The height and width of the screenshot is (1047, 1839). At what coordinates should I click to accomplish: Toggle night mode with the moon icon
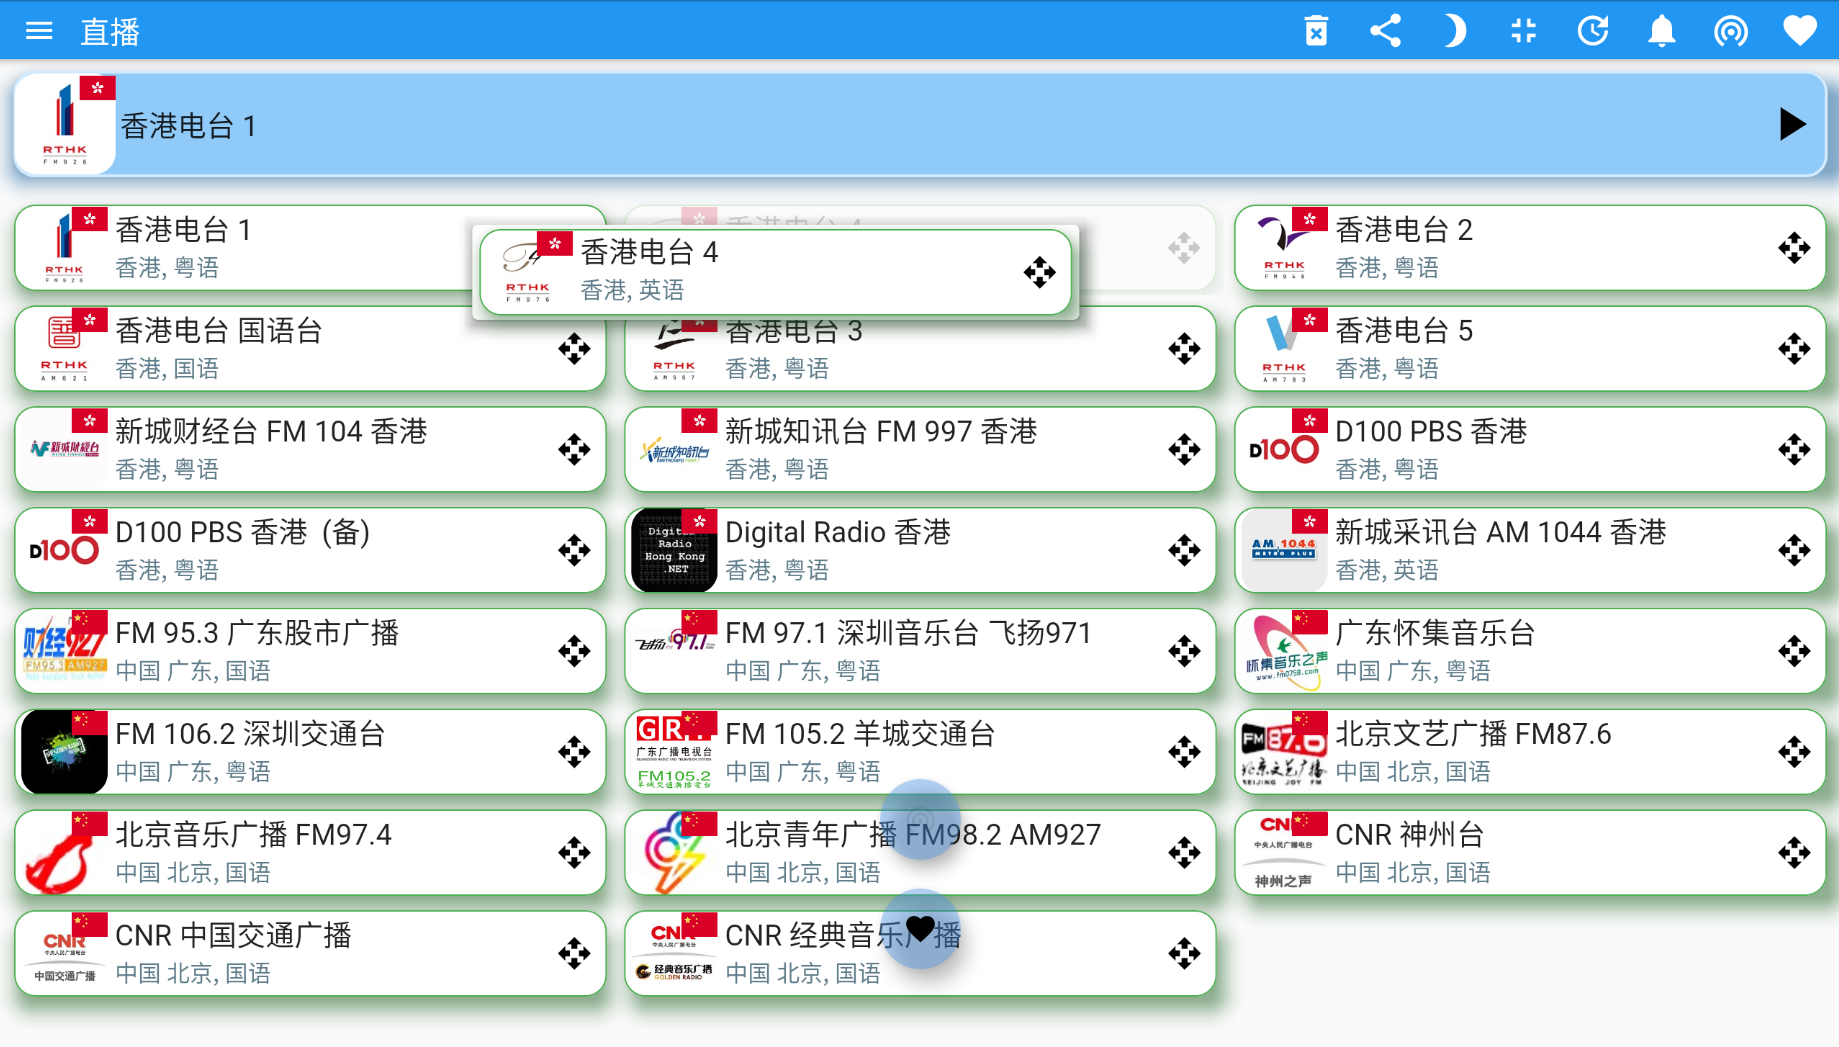click(x=1454, y=31)
